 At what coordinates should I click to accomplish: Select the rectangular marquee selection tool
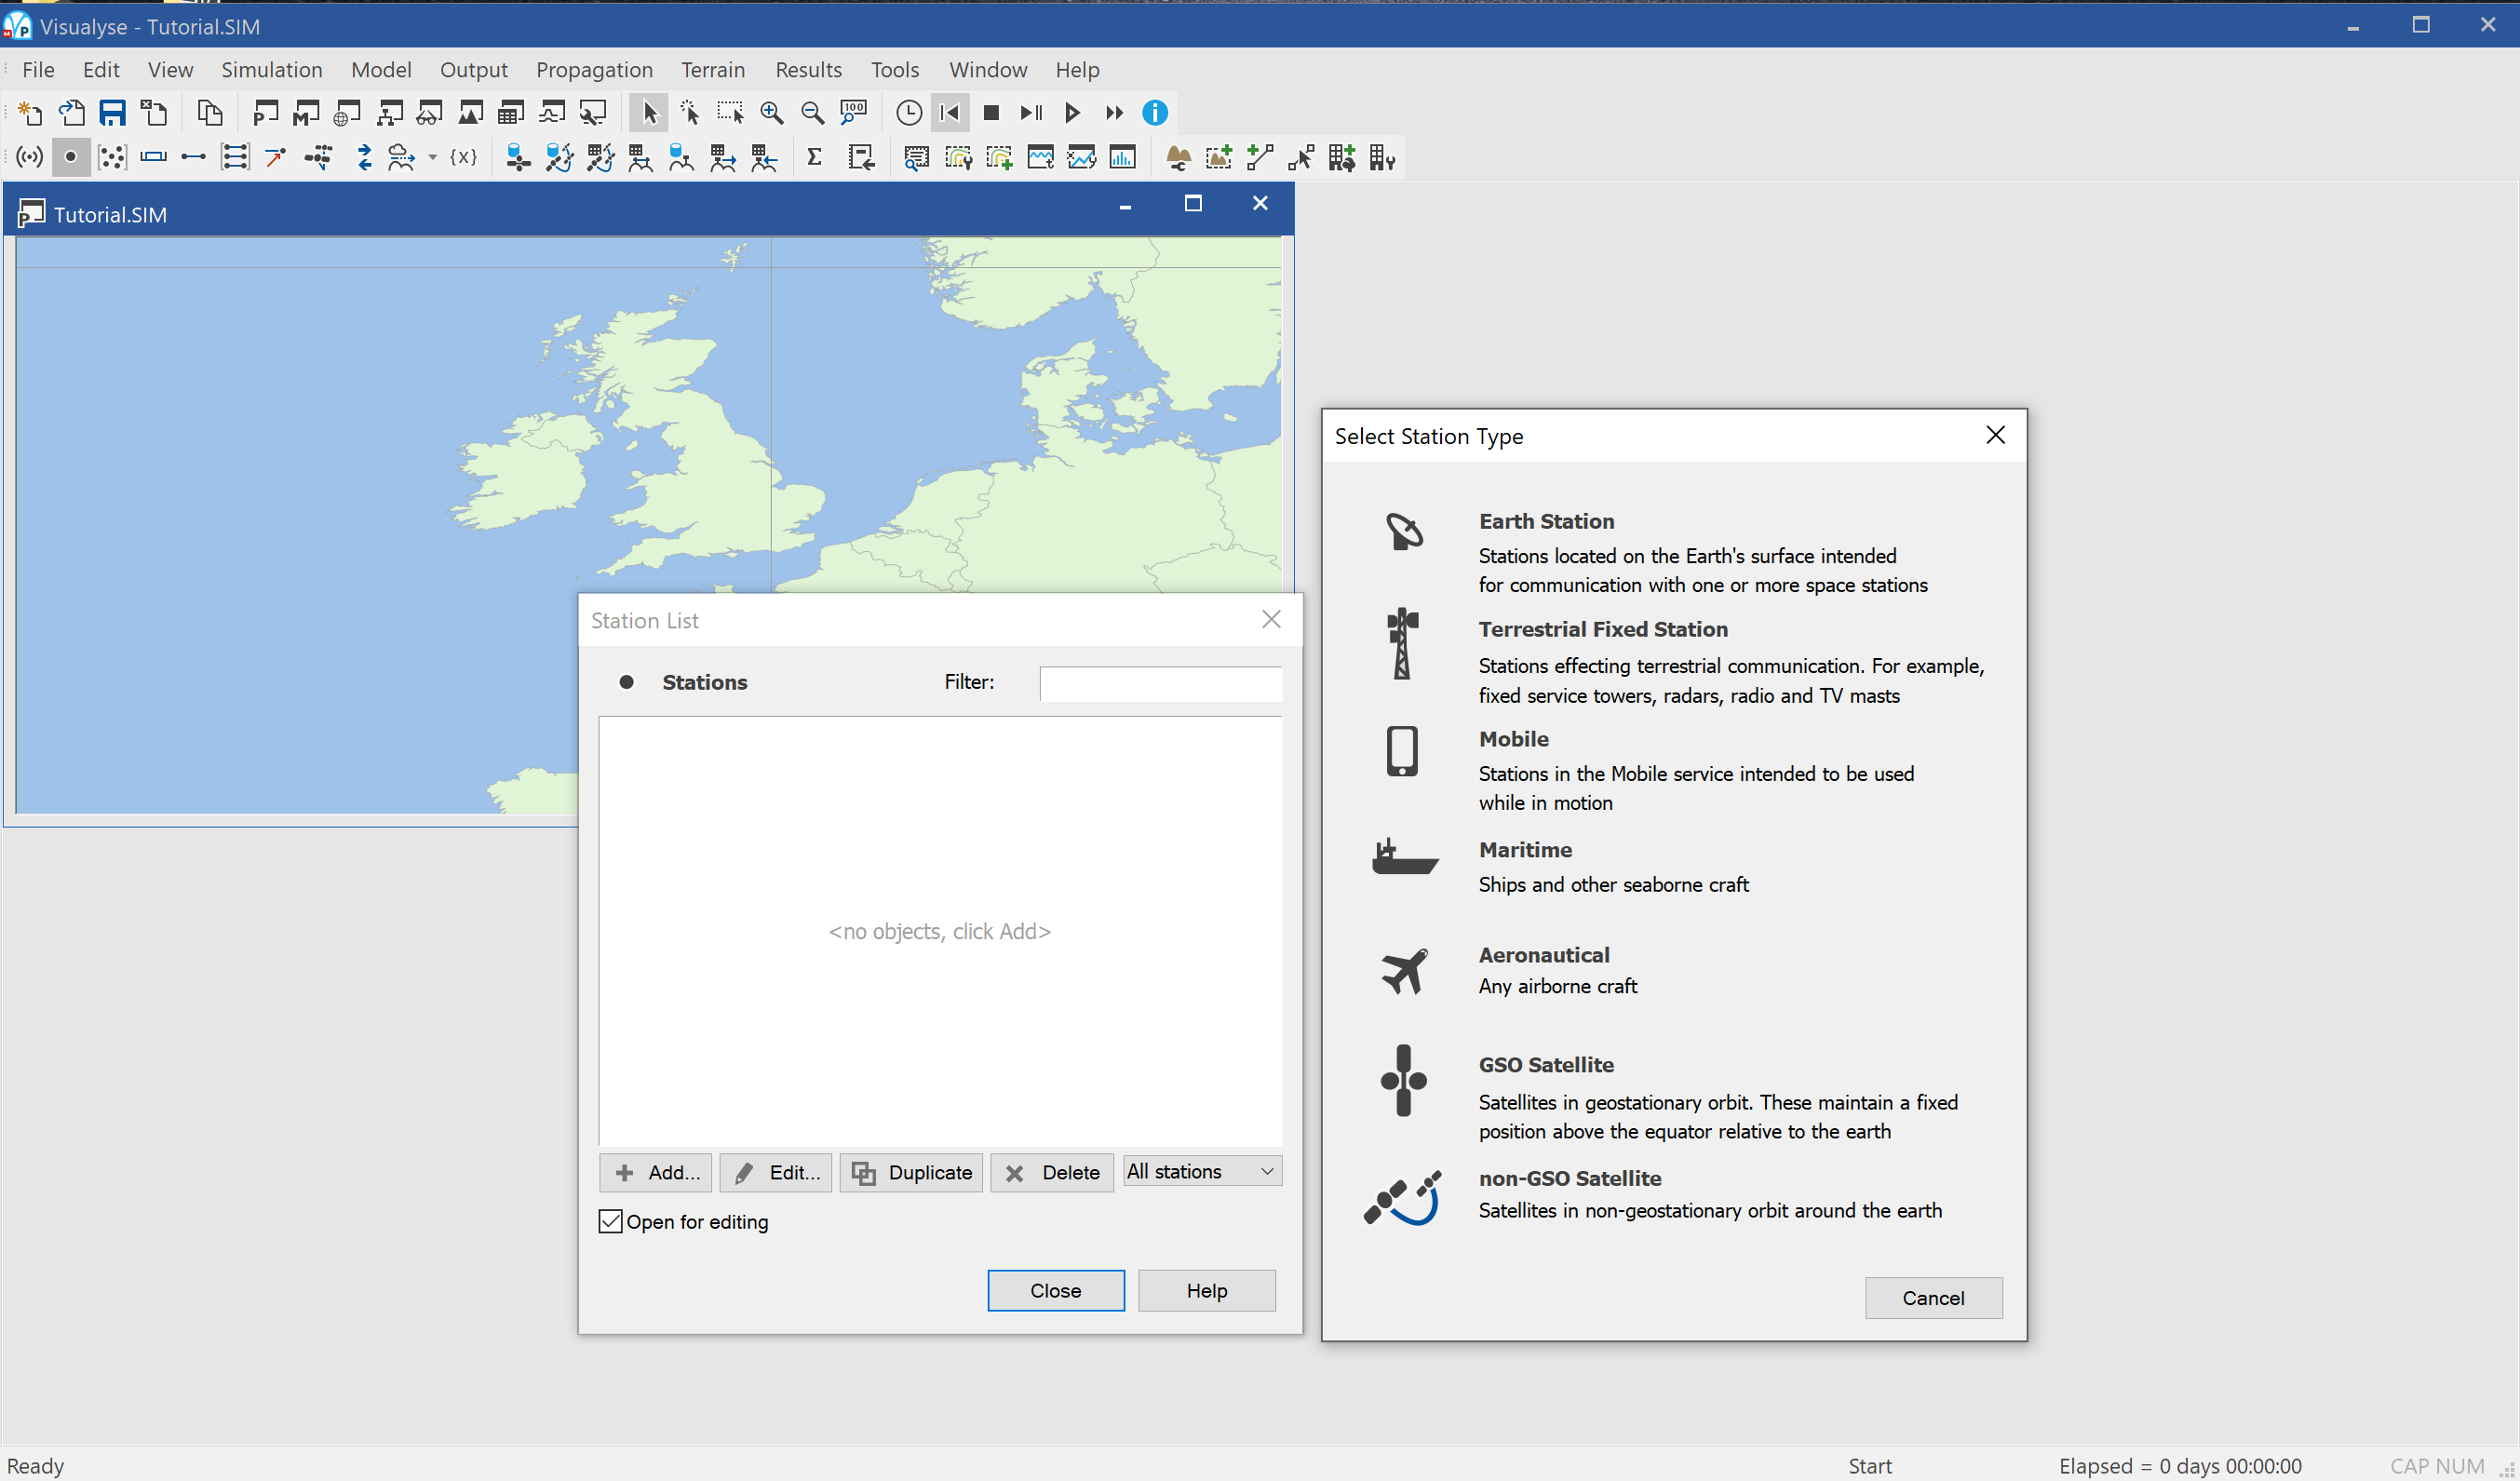[730, 113]
